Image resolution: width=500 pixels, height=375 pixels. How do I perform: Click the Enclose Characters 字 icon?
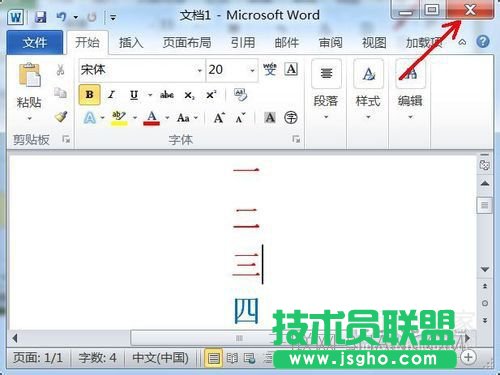tap(291, 118)
